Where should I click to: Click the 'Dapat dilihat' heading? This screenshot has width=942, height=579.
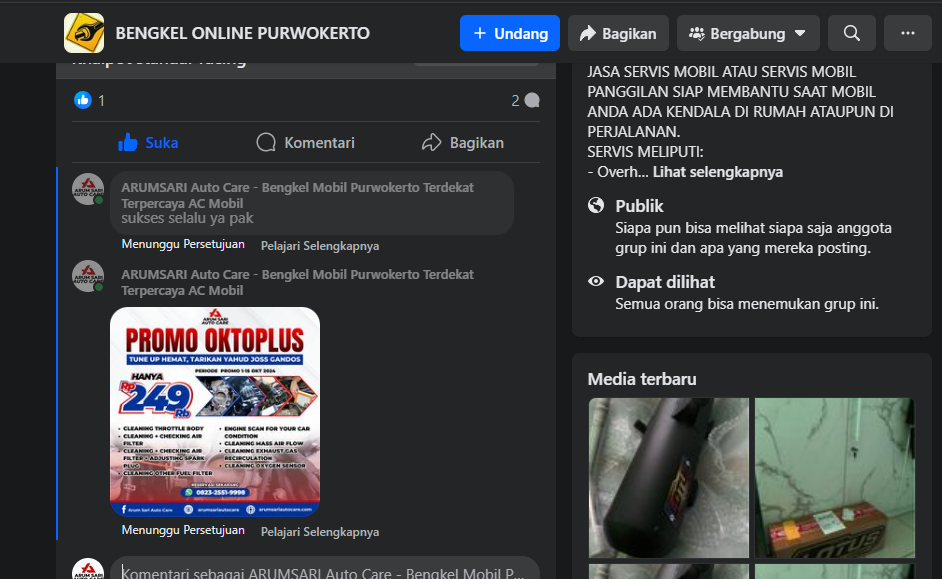(x=665, y=282)
